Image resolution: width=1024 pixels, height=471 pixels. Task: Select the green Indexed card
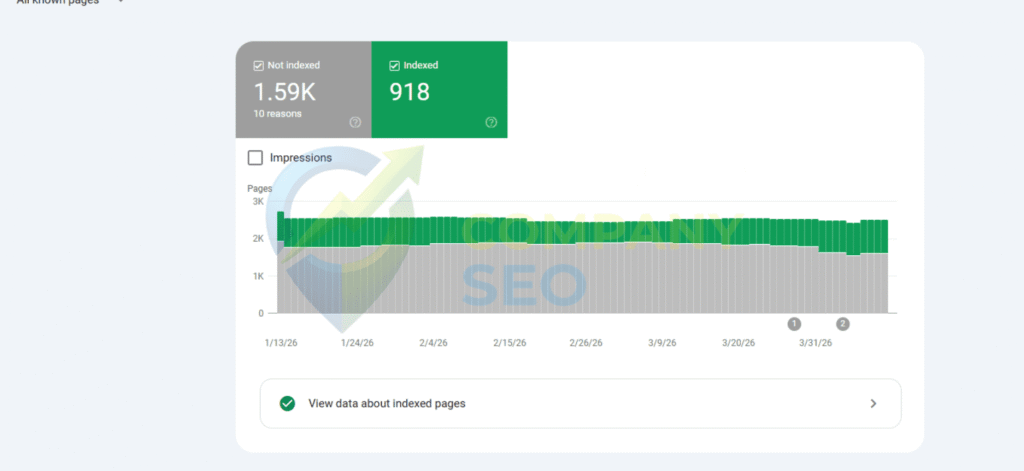tap(439, 90)
